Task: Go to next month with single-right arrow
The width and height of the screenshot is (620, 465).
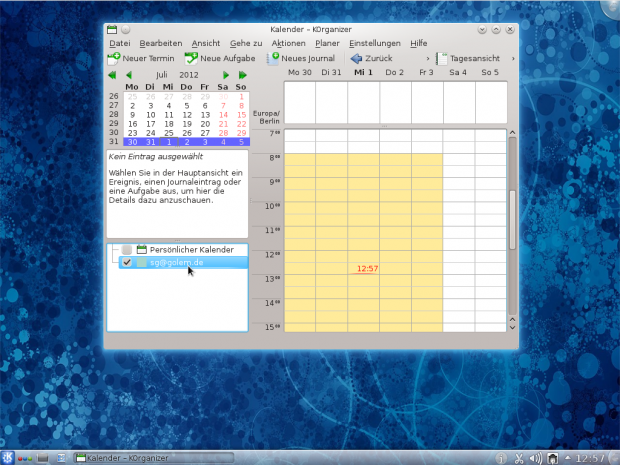Action: click(x=225, y=75)
